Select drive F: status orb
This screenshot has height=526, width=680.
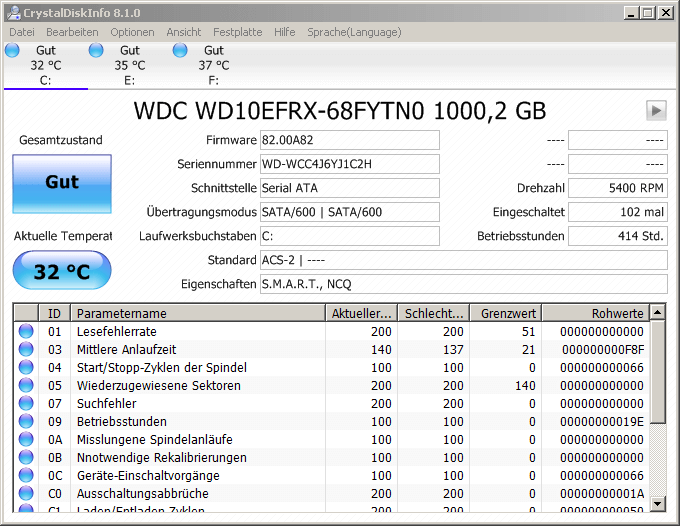tap(180, 50)
